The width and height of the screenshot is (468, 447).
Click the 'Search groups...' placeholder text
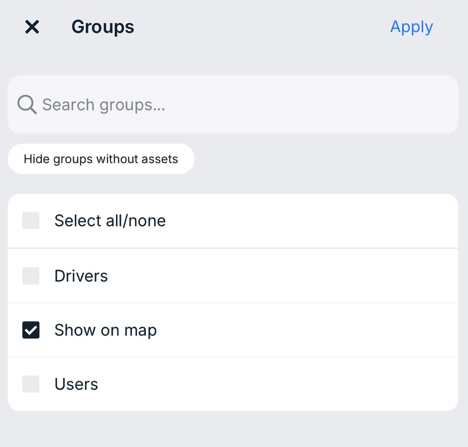[104, 105]
